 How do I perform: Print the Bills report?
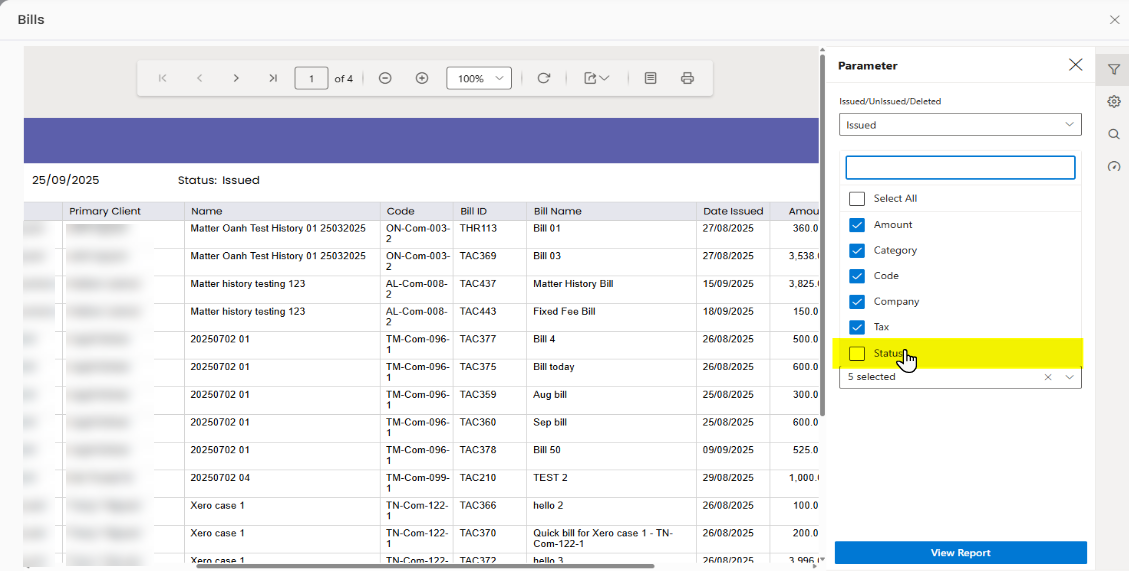click(687, 78)
